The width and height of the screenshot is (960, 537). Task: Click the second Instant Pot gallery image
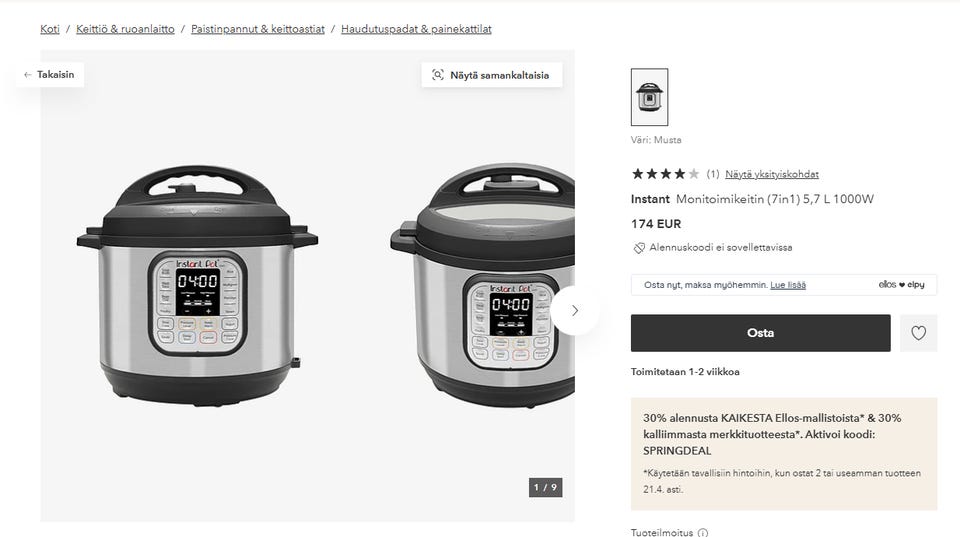click(482, 285)
